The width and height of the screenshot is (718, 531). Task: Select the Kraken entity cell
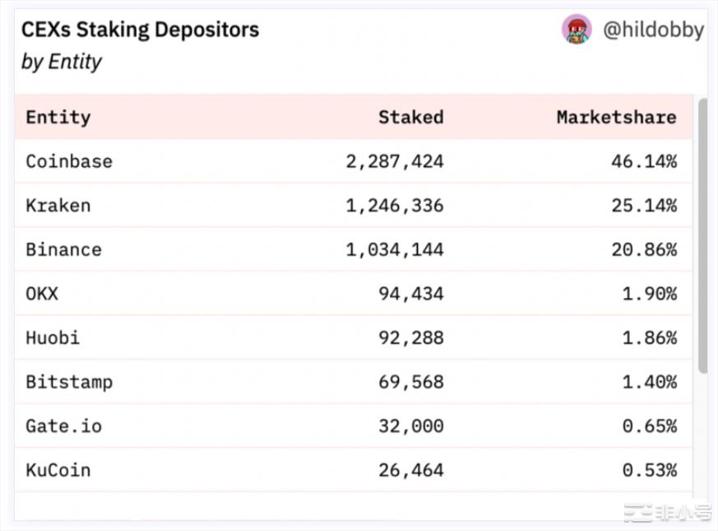tap(58, 205)
